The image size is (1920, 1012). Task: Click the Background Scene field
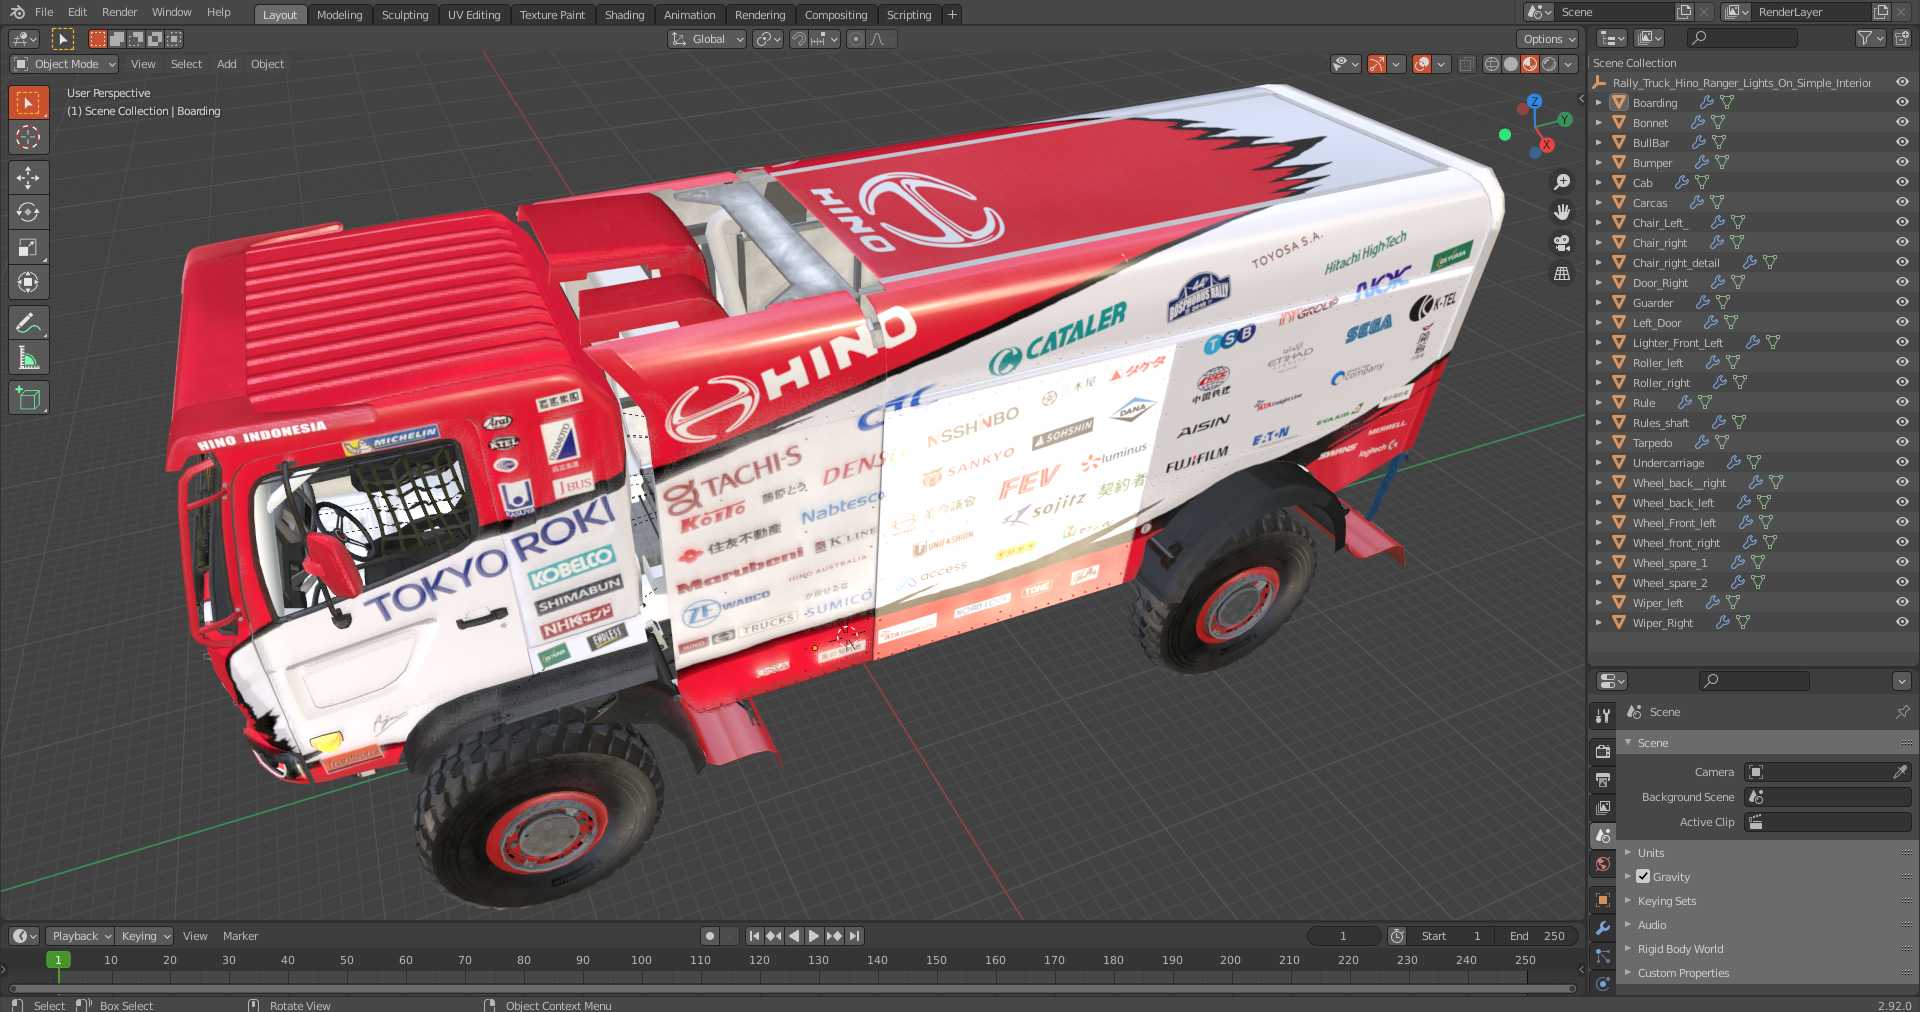(1828, 797)
